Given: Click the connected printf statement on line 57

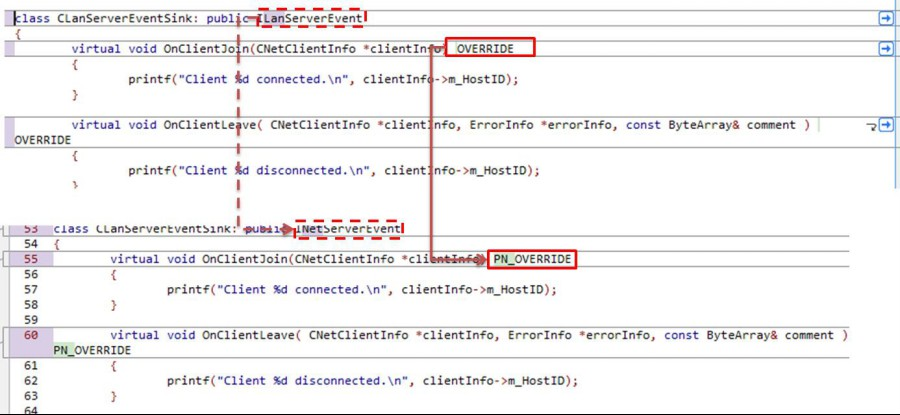Looking at the screenshot, I should pyautogui.click(x=362, y=290).
